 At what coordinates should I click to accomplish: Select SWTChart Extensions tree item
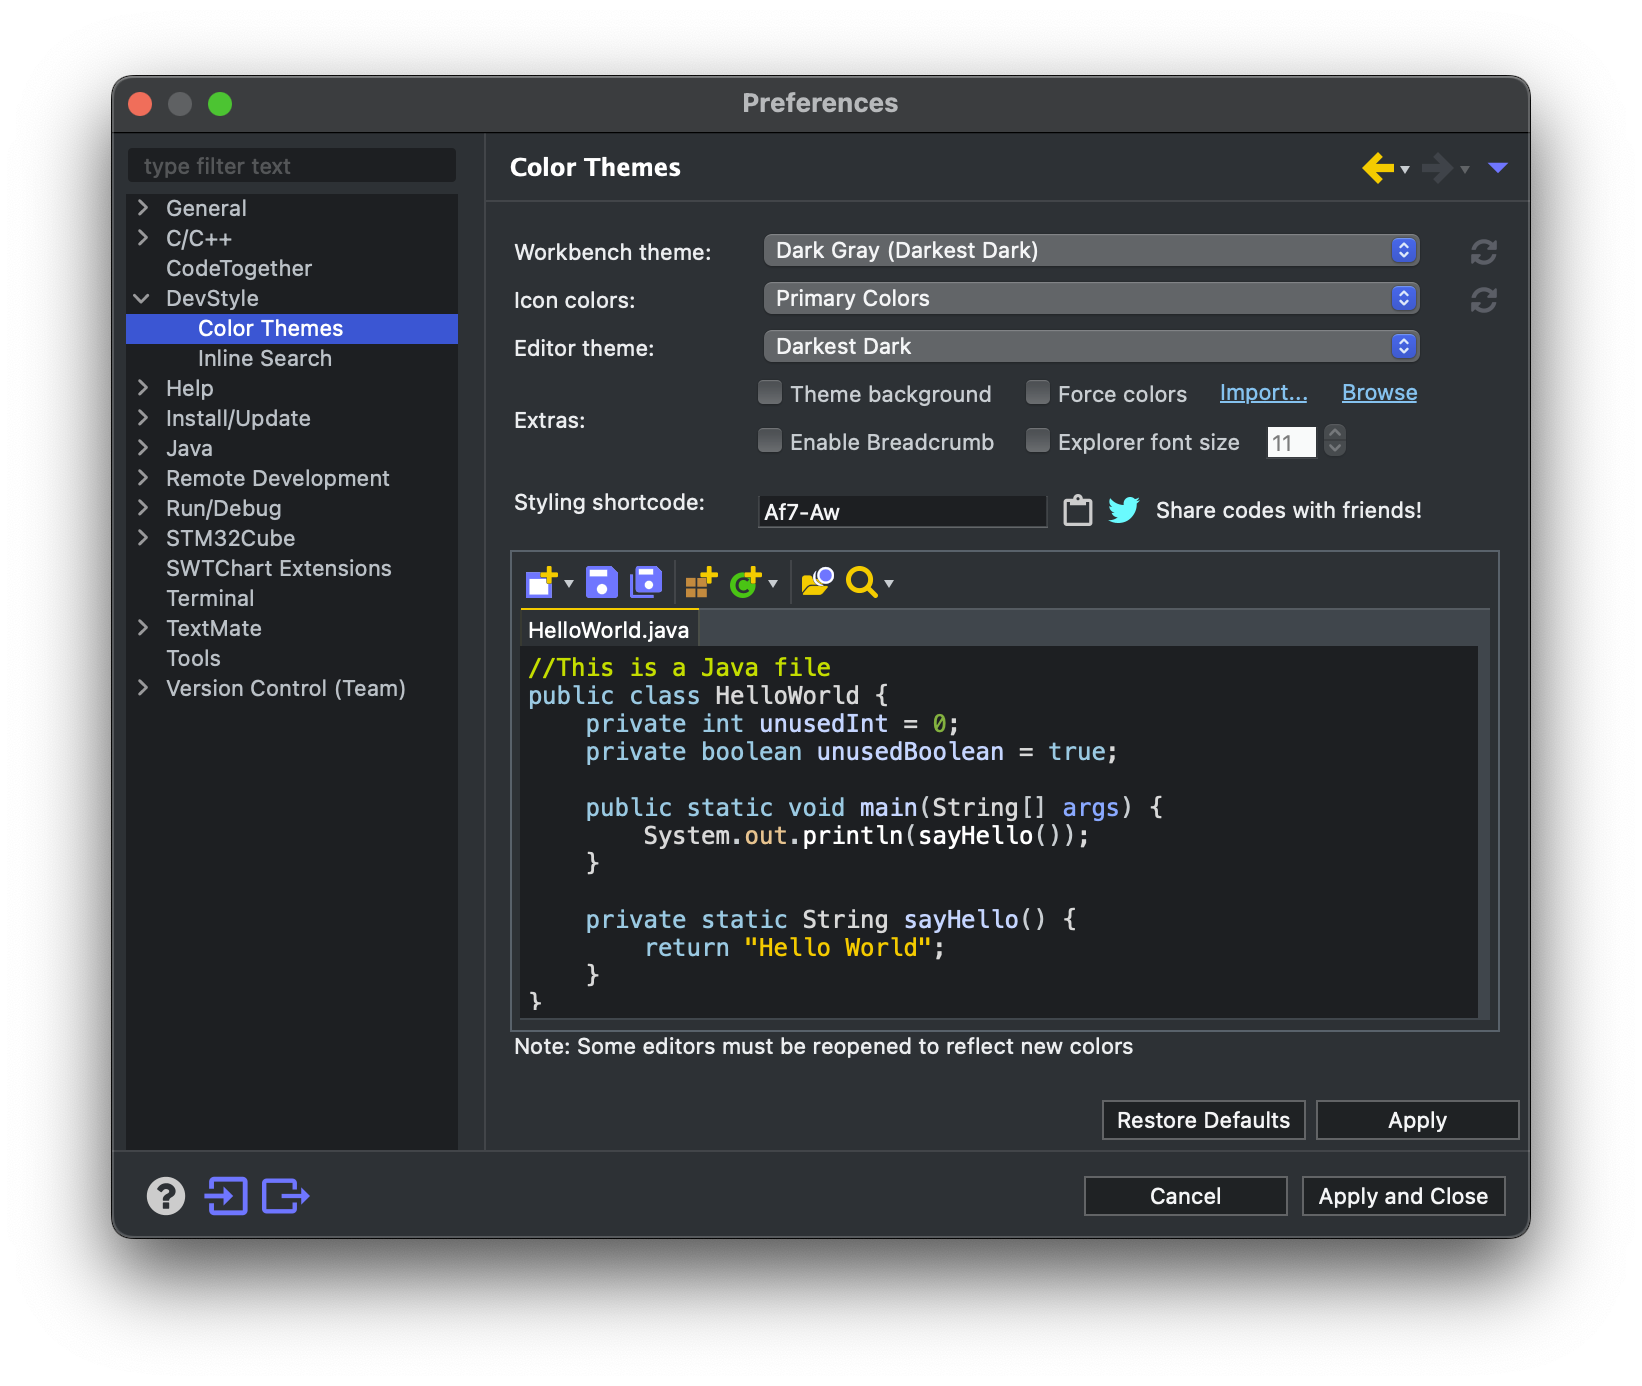click(279, 568)
